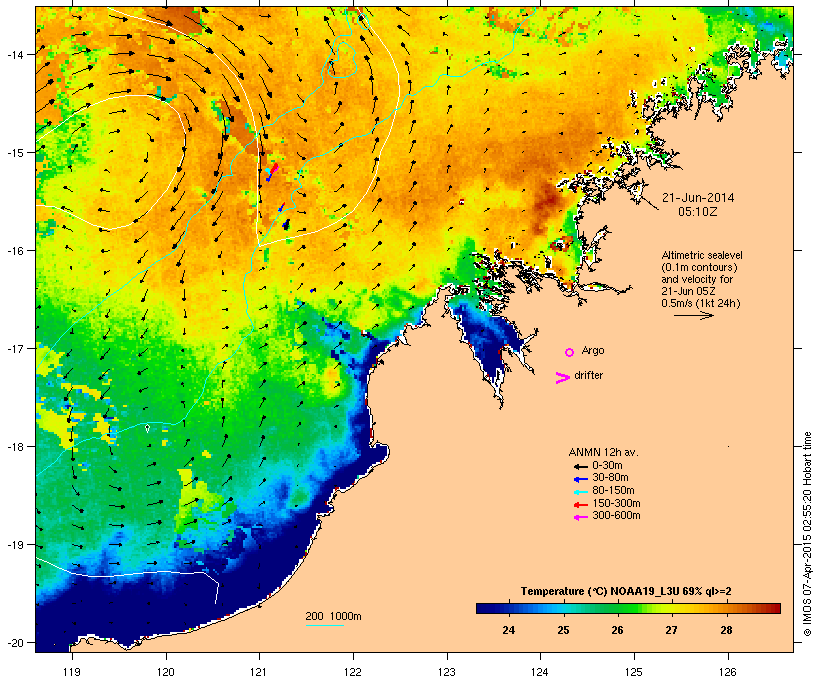Click the '200 1000m' isobath label

pos(333,616)
